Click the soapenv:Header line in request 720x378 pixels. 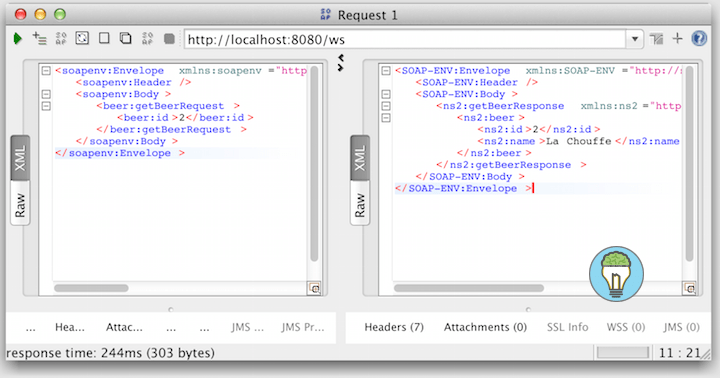click(134, 82)
